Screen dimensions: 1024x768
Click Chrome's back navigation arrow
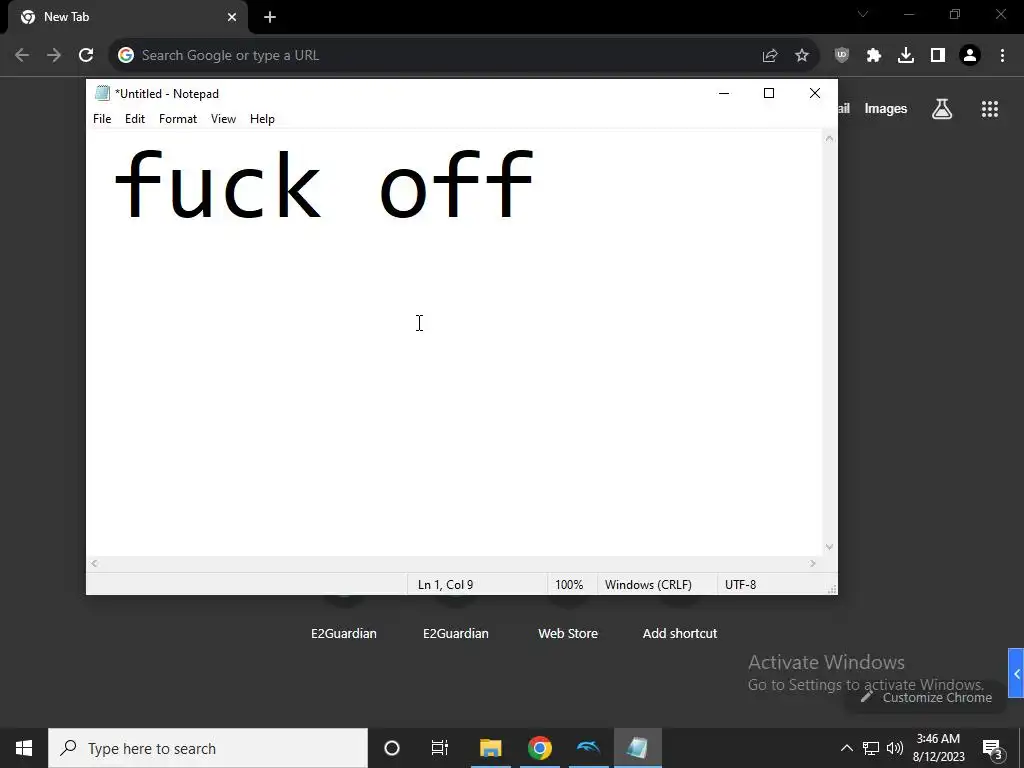(x=22, y=56)
